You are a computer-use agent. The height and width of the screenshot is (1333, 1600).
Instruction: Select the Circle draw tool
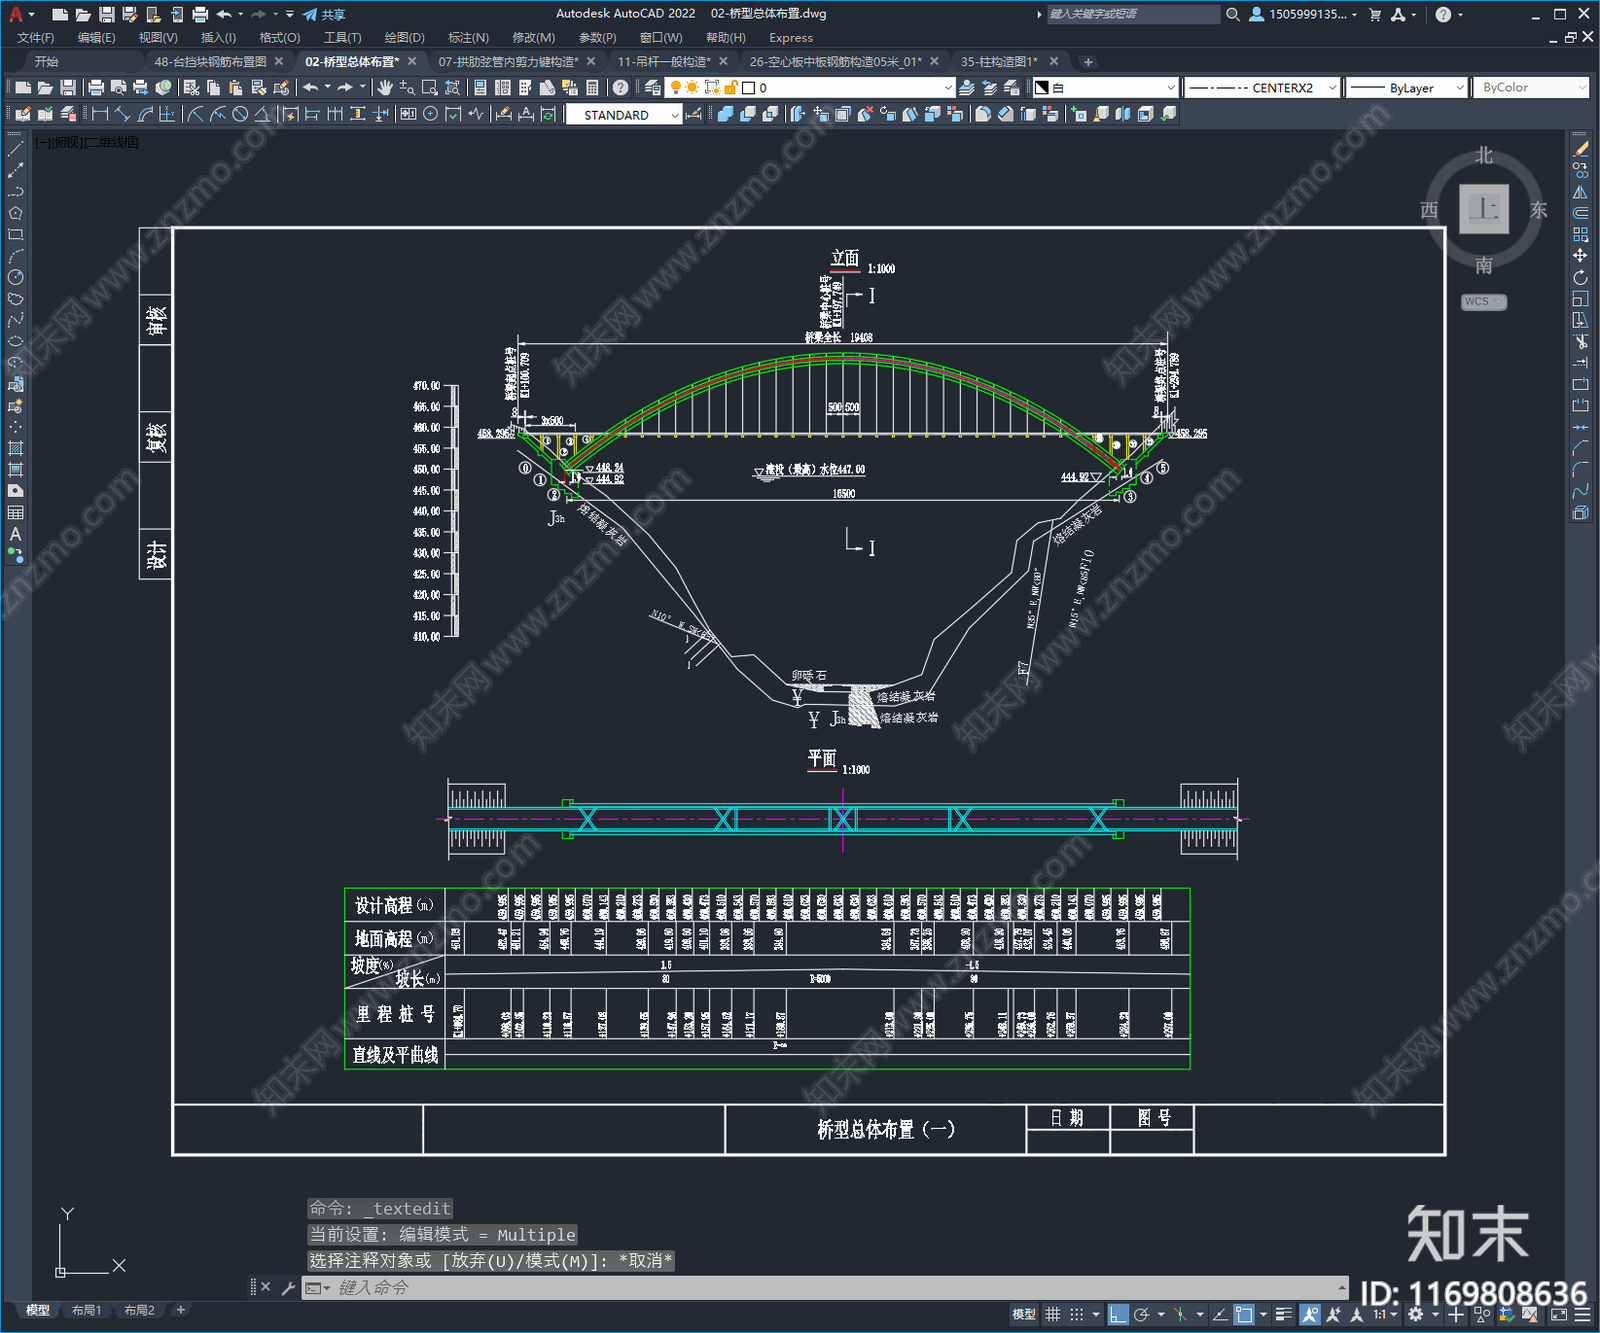pos(15,277)
